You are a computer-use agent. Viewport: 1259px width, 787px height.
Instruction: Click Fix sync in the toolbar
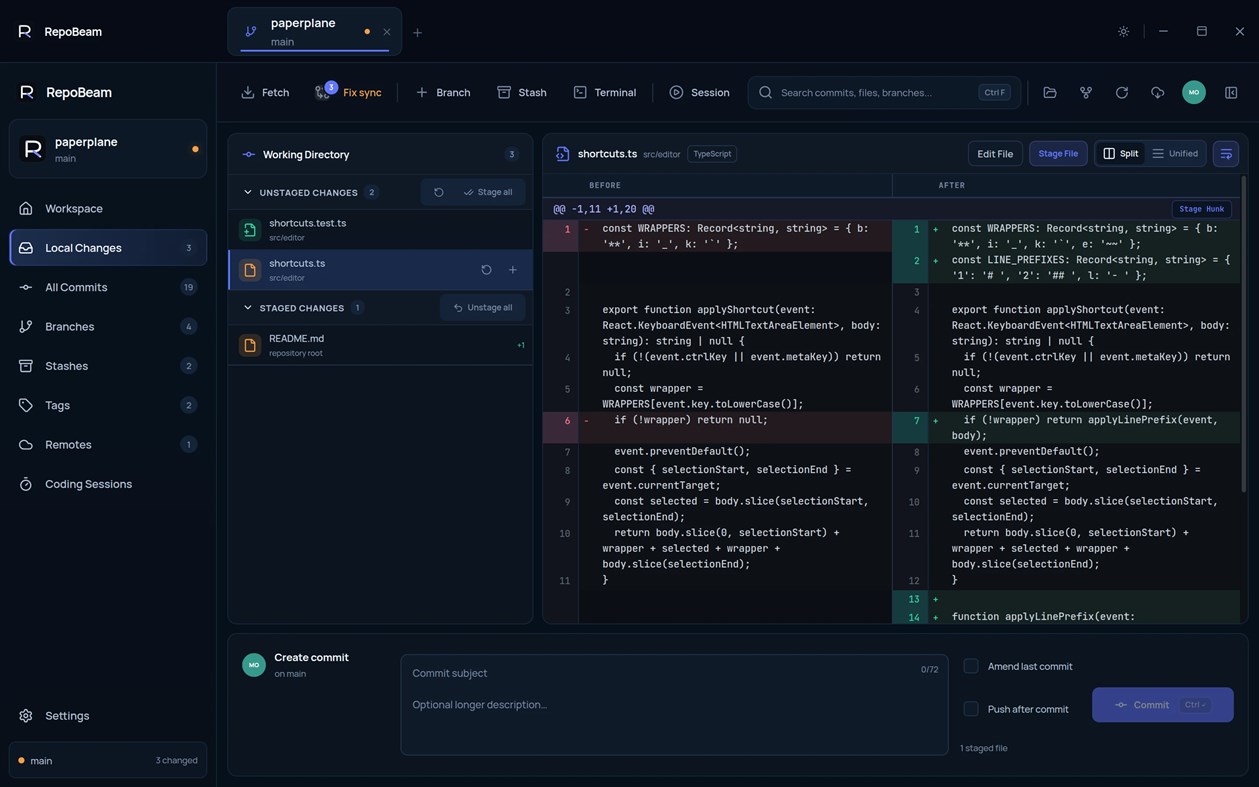click(x=348, y=92)
